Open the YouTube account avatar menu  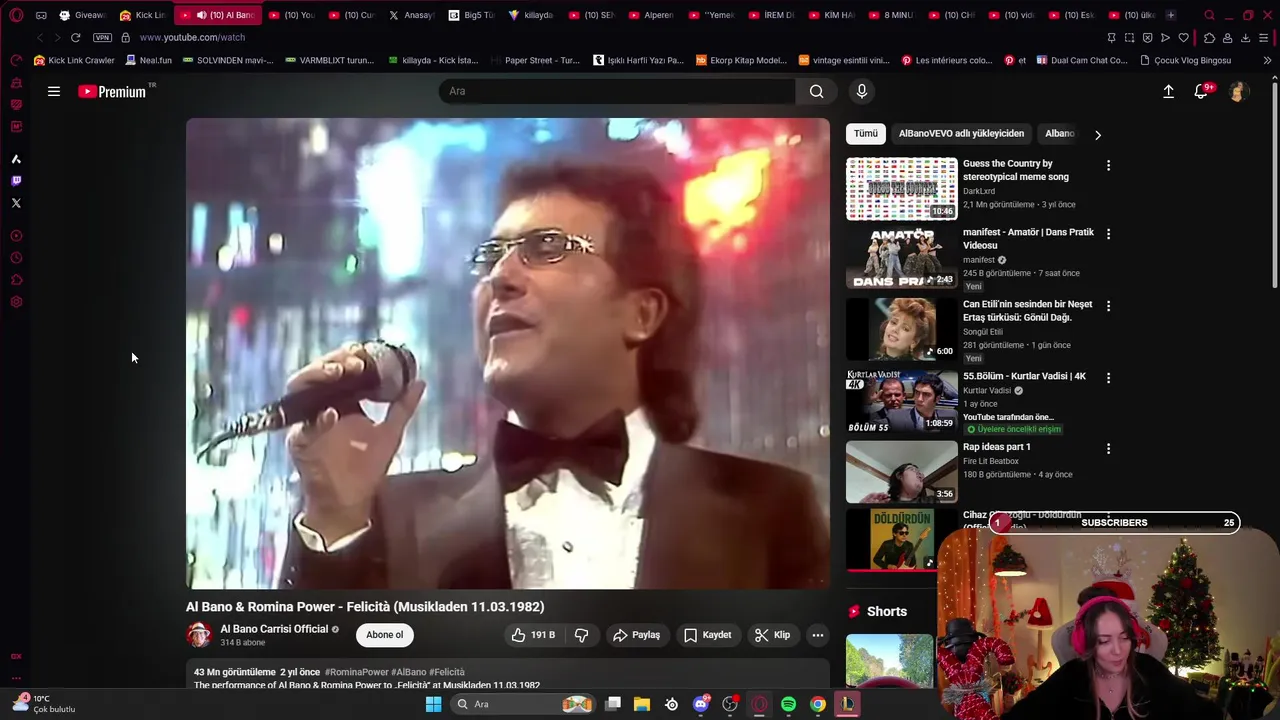pyautogui.click(x=1237, y=91)
